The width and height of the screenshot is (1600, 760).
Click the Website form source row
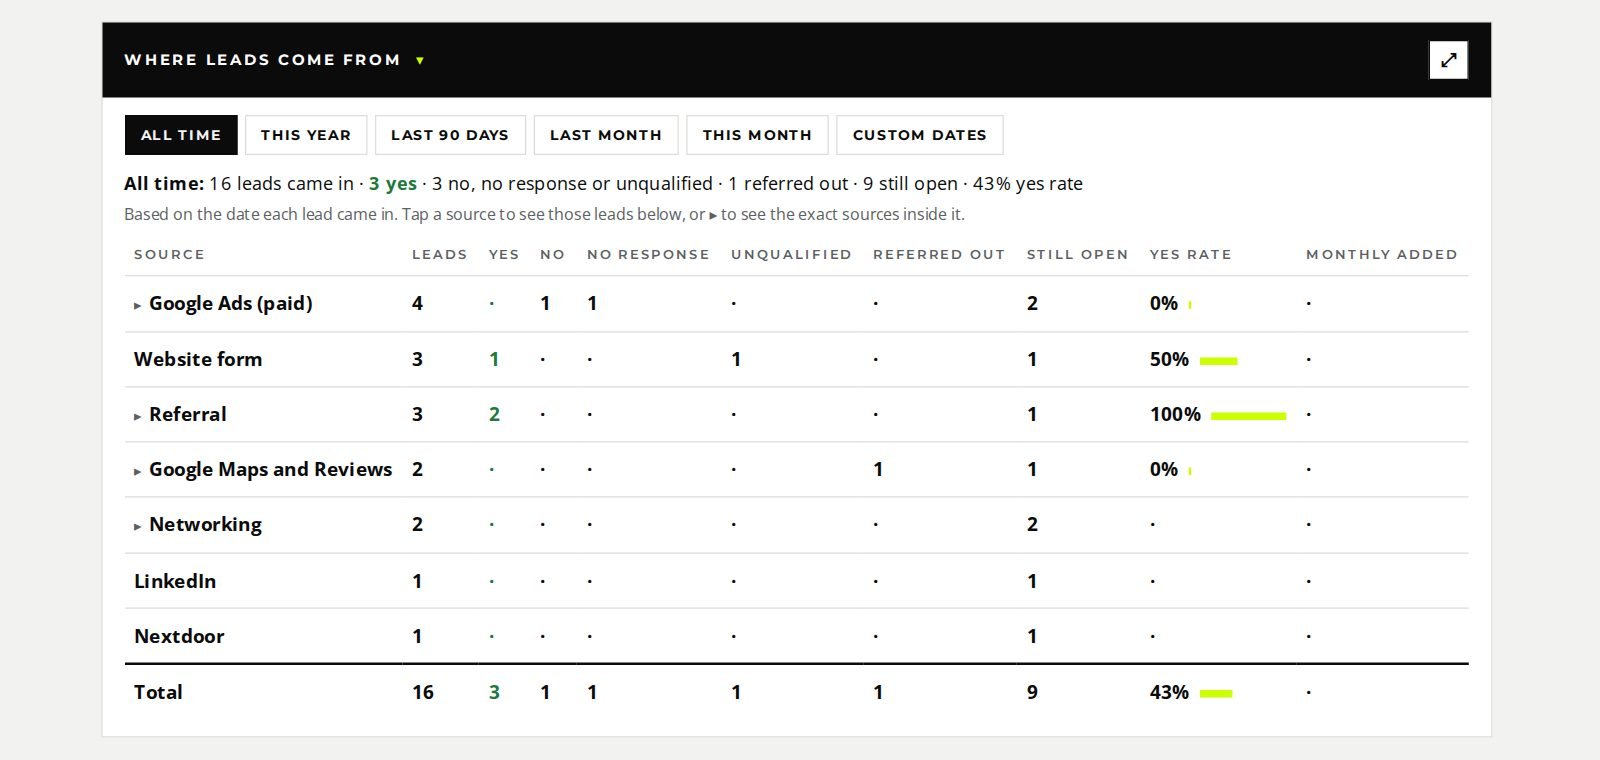(x=797, y=359)
